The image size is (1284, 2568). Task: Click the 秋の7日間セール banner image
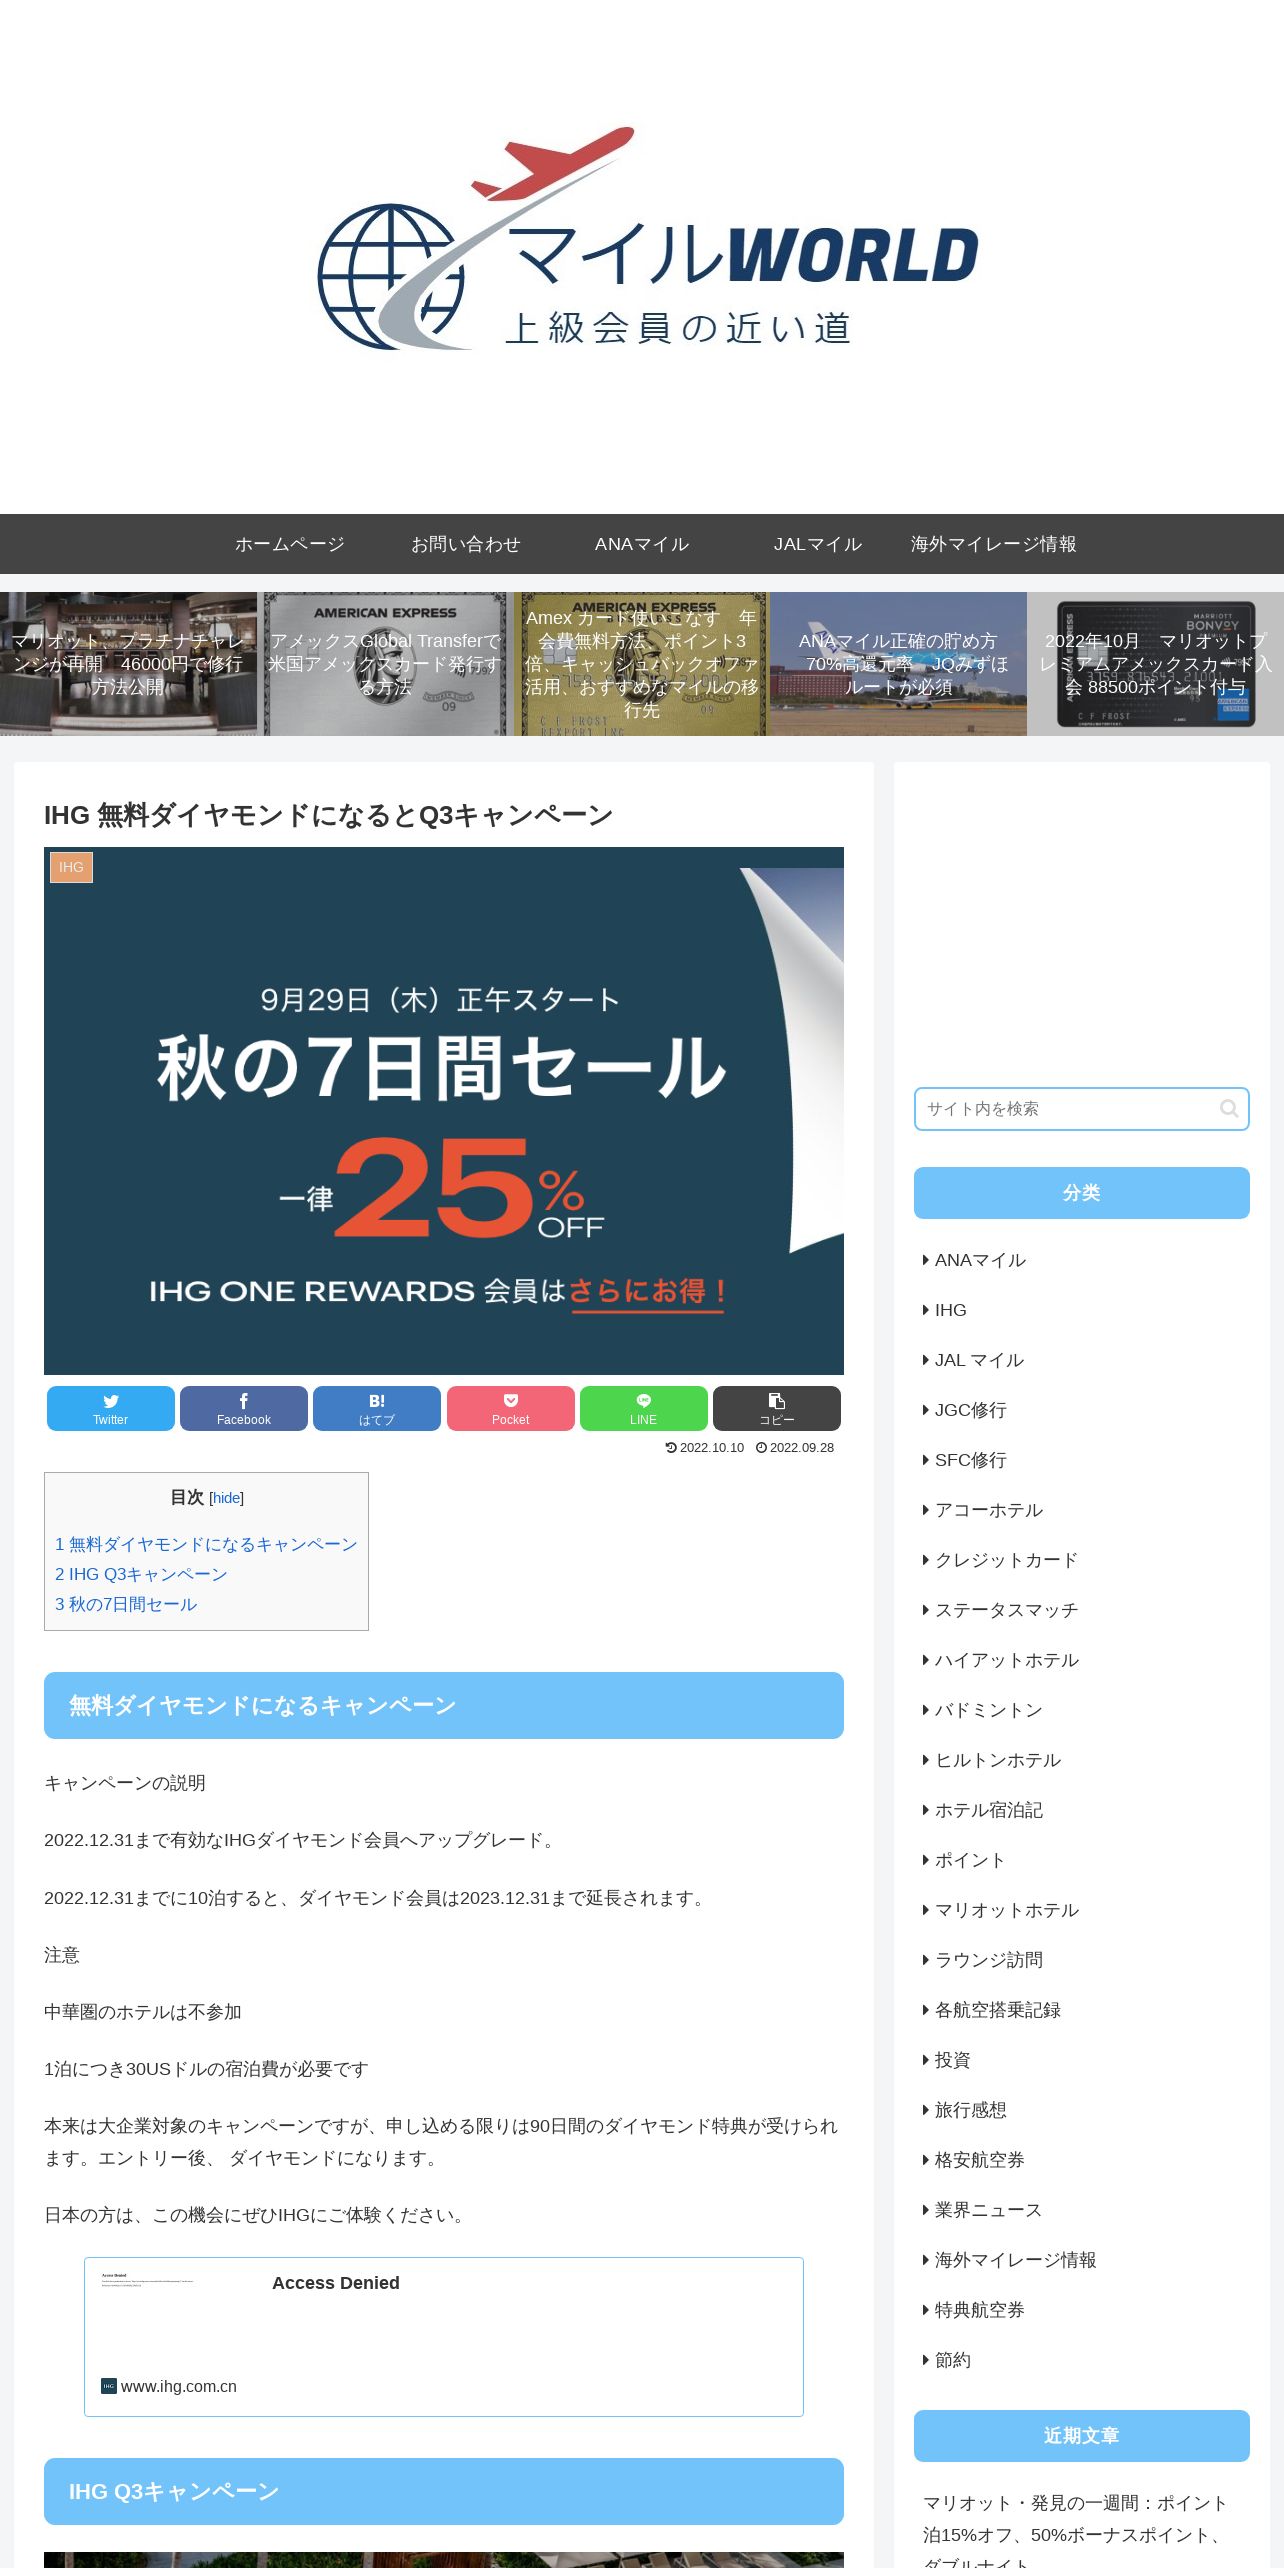click(x=444, y=1111)
